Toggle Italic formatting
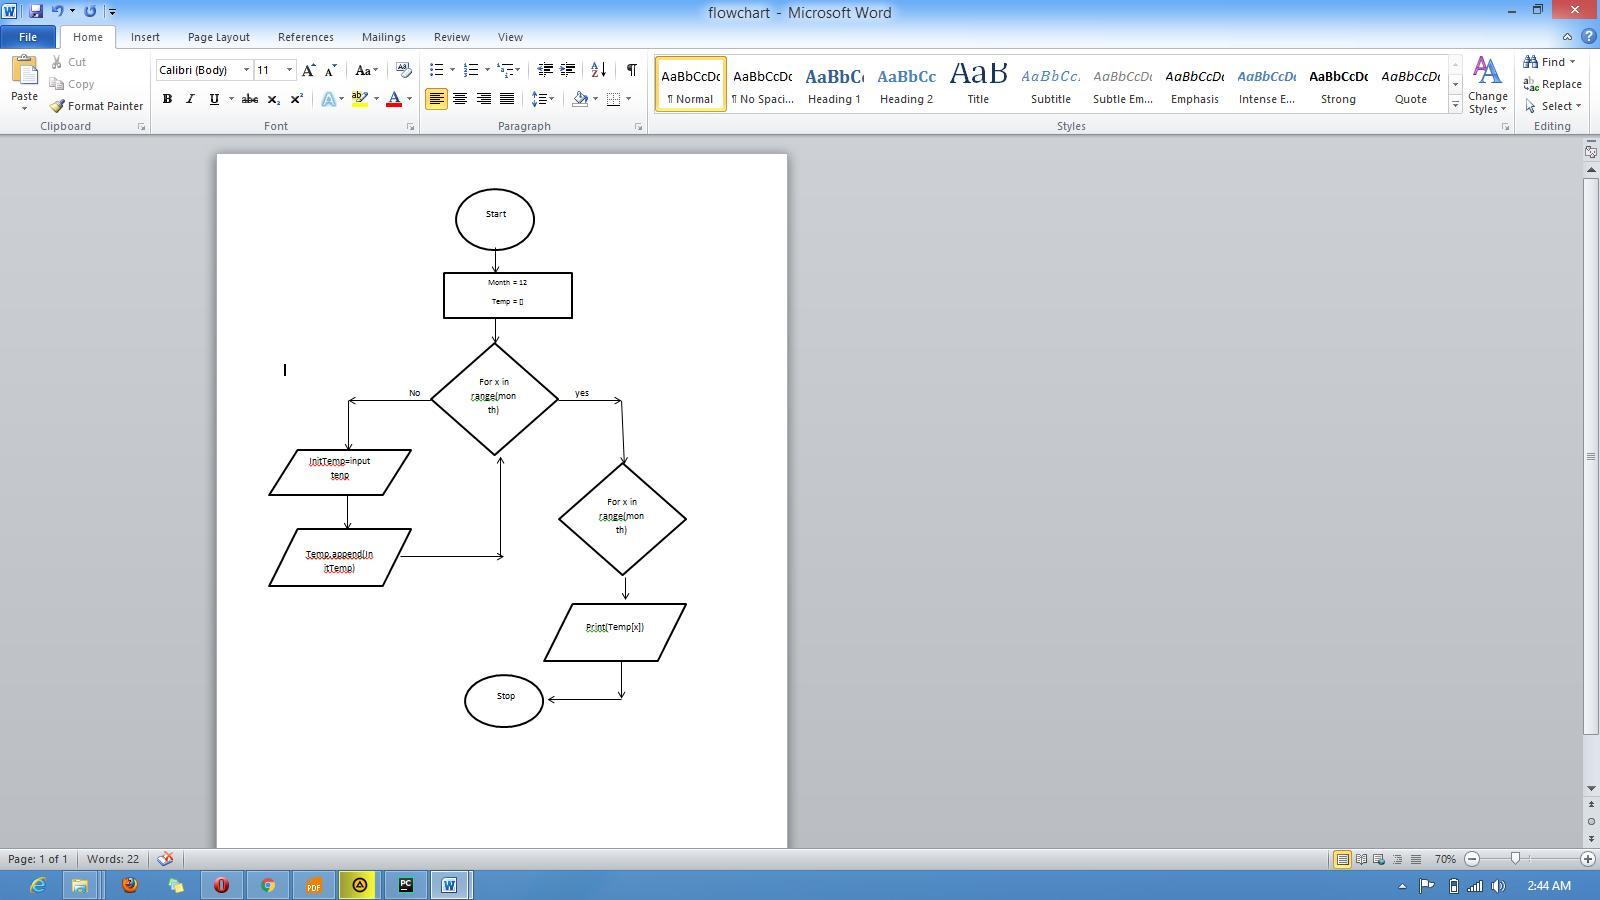This screenshot has width=1600, height=900. [x=190, y=99]
